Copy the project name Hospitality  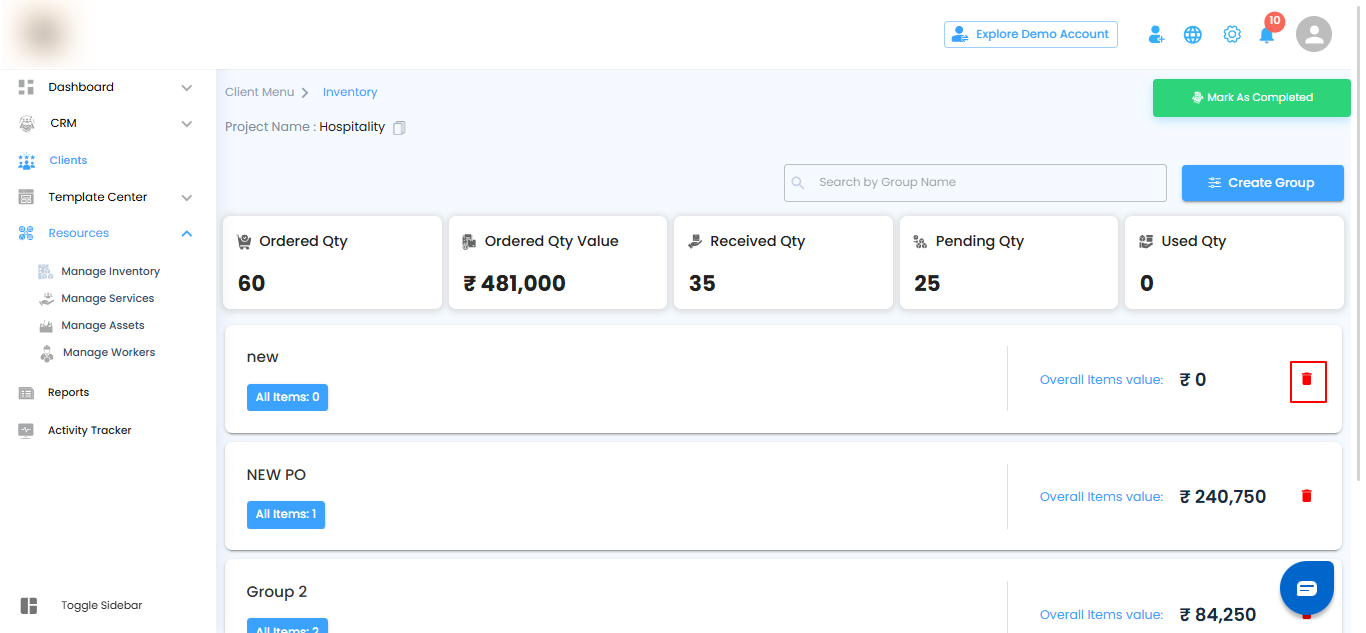tap(399, 128)
